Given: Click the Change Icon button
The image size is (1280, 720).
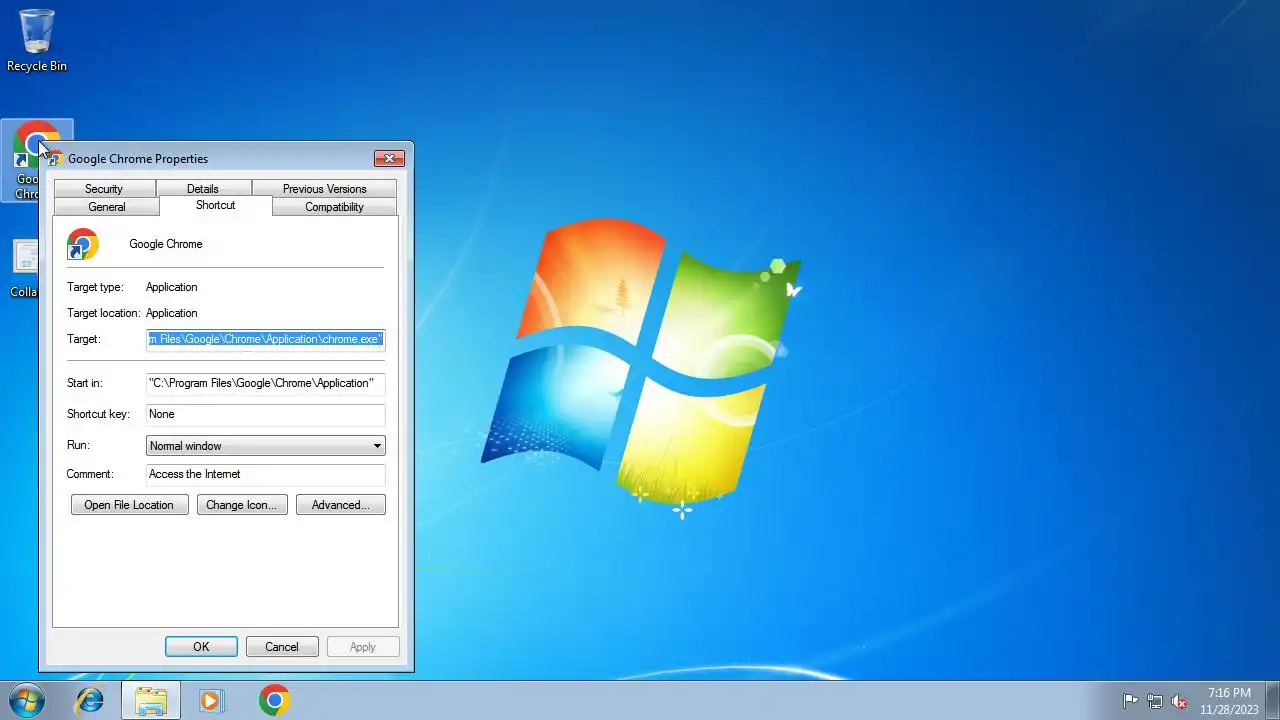Looking at the screenshot, I should click(x=242, y=505).
